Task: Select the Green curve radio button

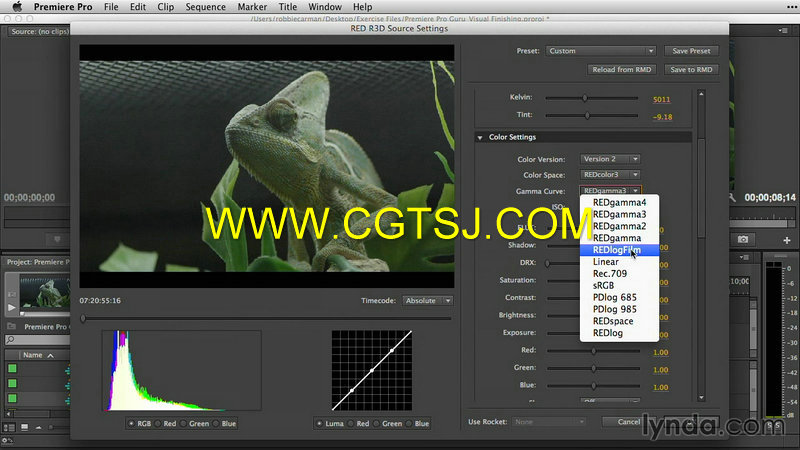Action: pyautogui.click(x=377, y=423)
